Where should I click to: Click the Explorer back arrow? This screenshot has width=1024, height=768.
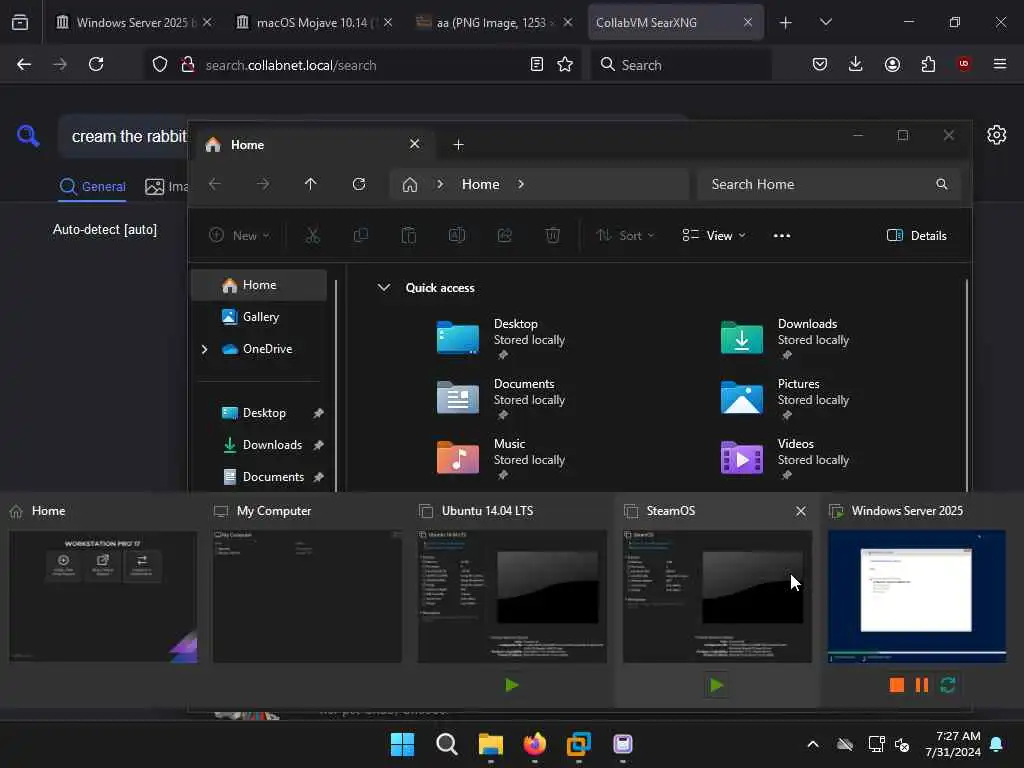pyautogui.click(x=214, y=184)
